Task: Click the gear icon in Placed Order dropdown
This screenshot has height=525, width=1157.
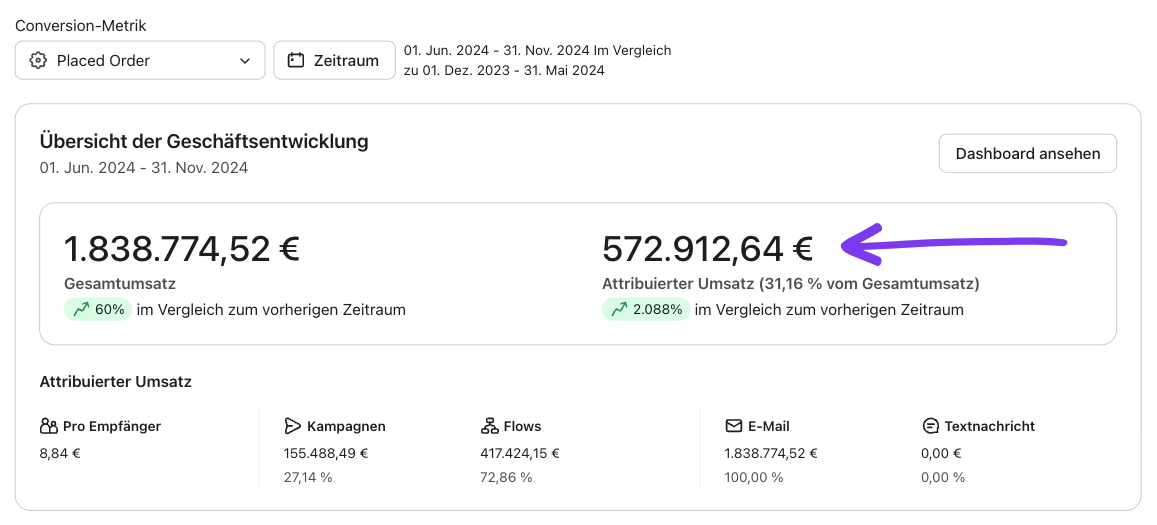Action: pyautogui.click(x=38, y=61)
